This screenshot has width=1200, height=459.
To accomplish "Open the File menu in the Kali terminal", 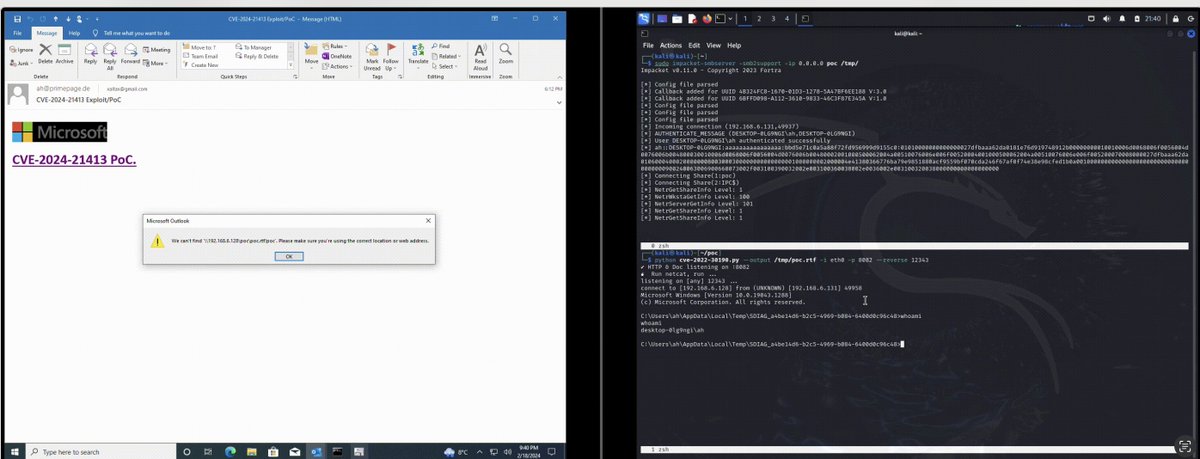I will [x=649, y=45].
